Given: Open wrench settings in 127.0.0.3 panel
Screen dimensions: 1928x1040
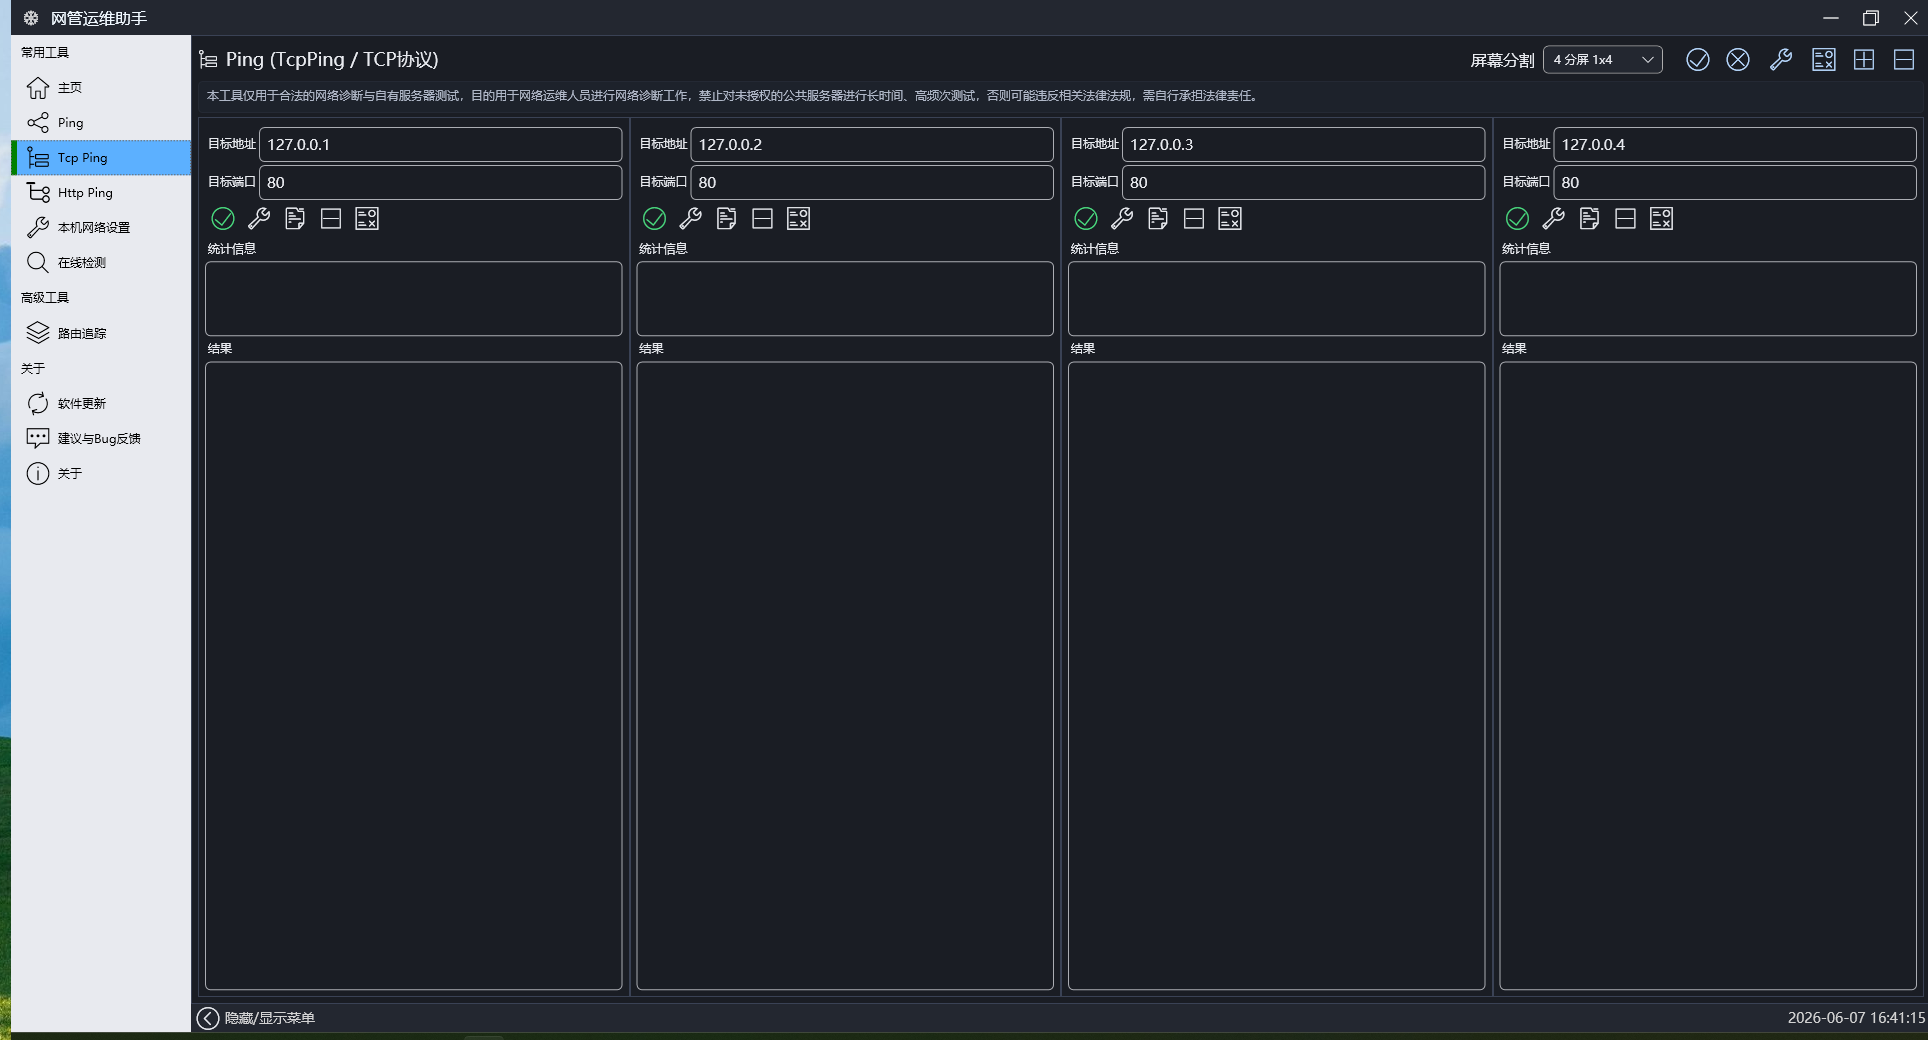Looking at the screenshot, I should [1122, 218].
